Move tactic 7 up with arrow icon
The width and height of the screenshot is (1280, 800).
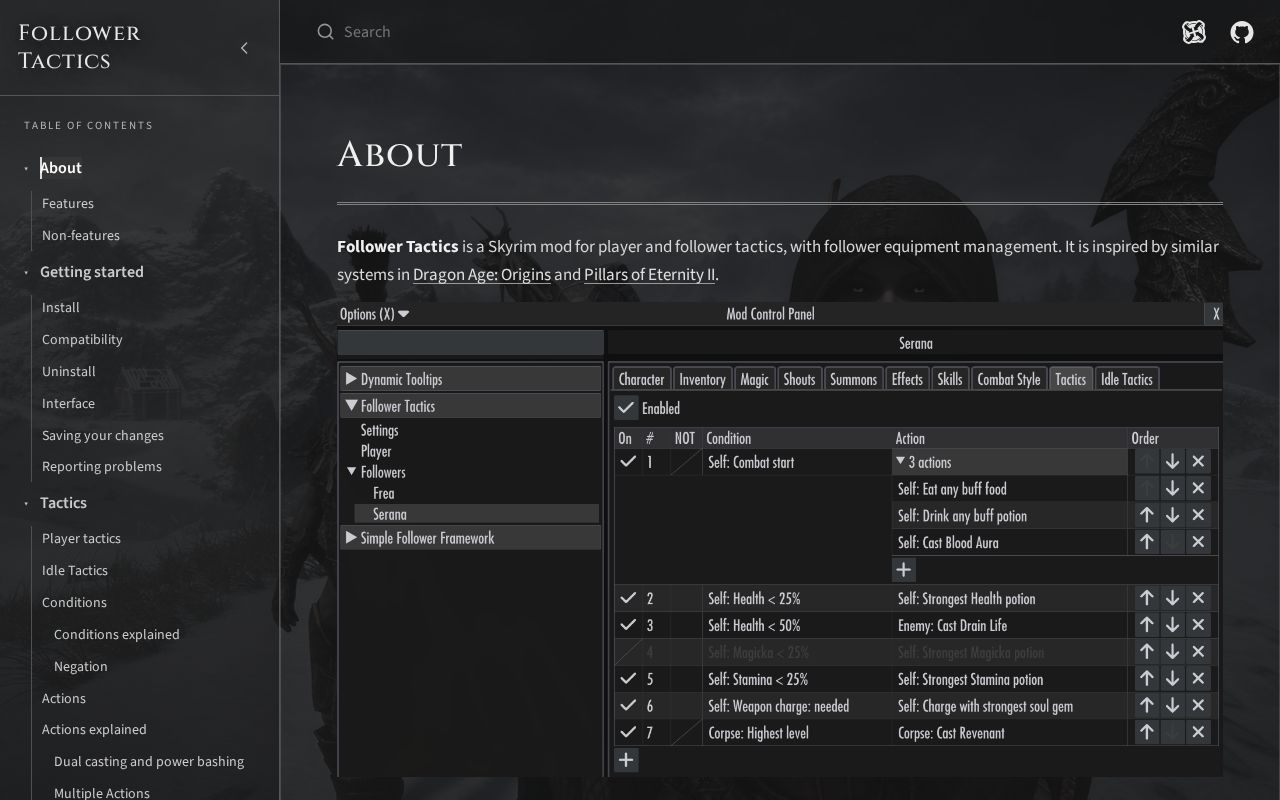tap(1146, 732)
